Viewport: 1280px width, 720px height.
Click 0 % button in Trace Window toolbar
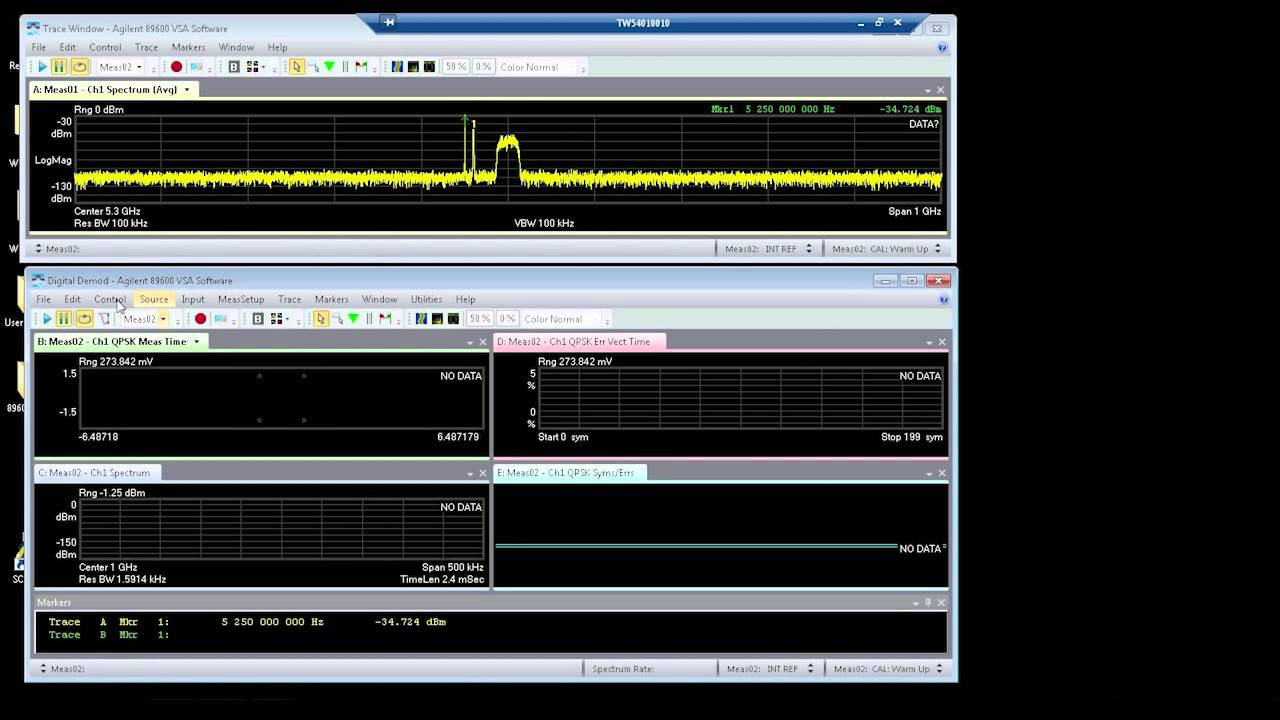point(483,67)
